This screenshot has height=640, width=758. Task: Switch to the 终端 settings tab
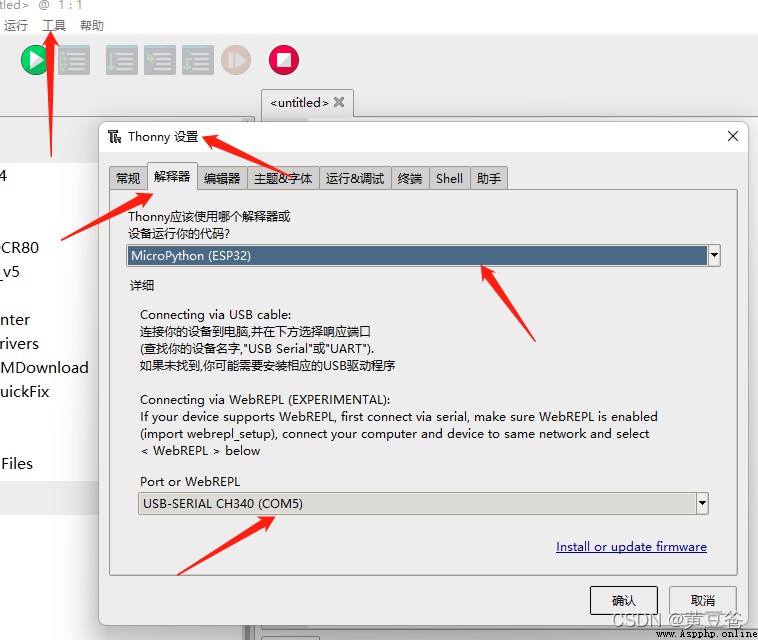410,178
